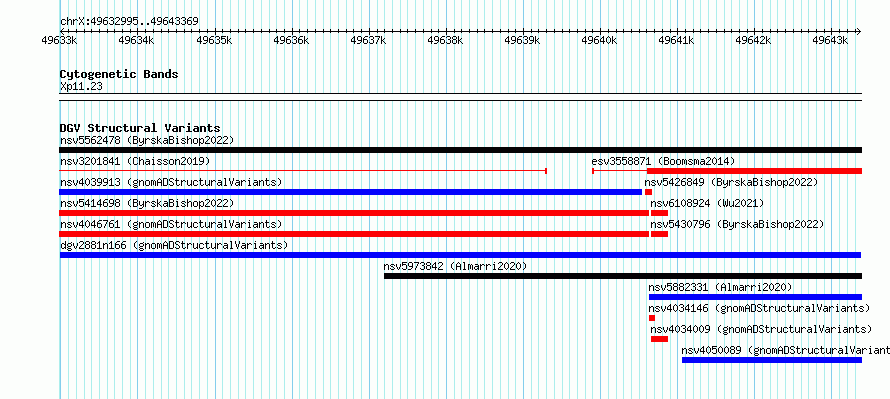Click the tiny red nsv4034146 variant block
The height and width of the screenshot is (399, 890).
click(x=652, y=318)
